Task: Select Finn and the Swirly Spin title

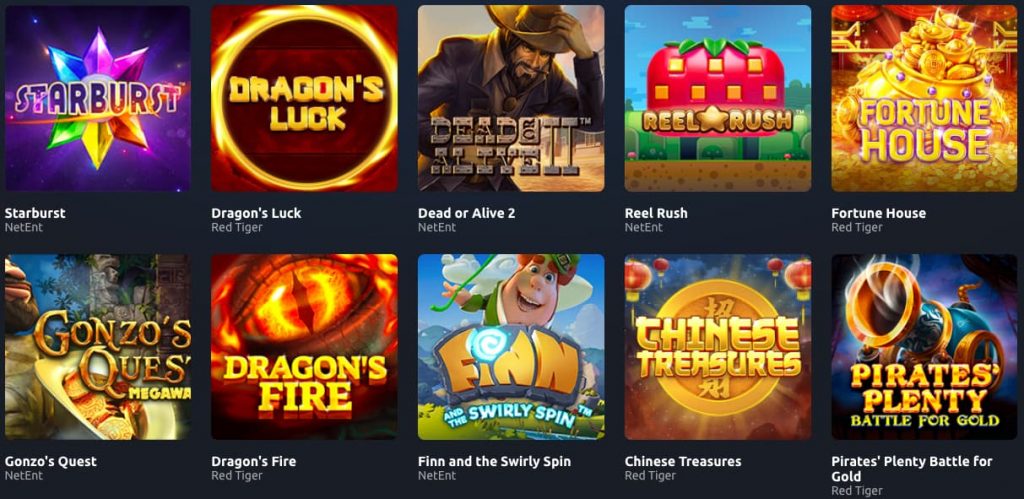Action: pos(494,461)
